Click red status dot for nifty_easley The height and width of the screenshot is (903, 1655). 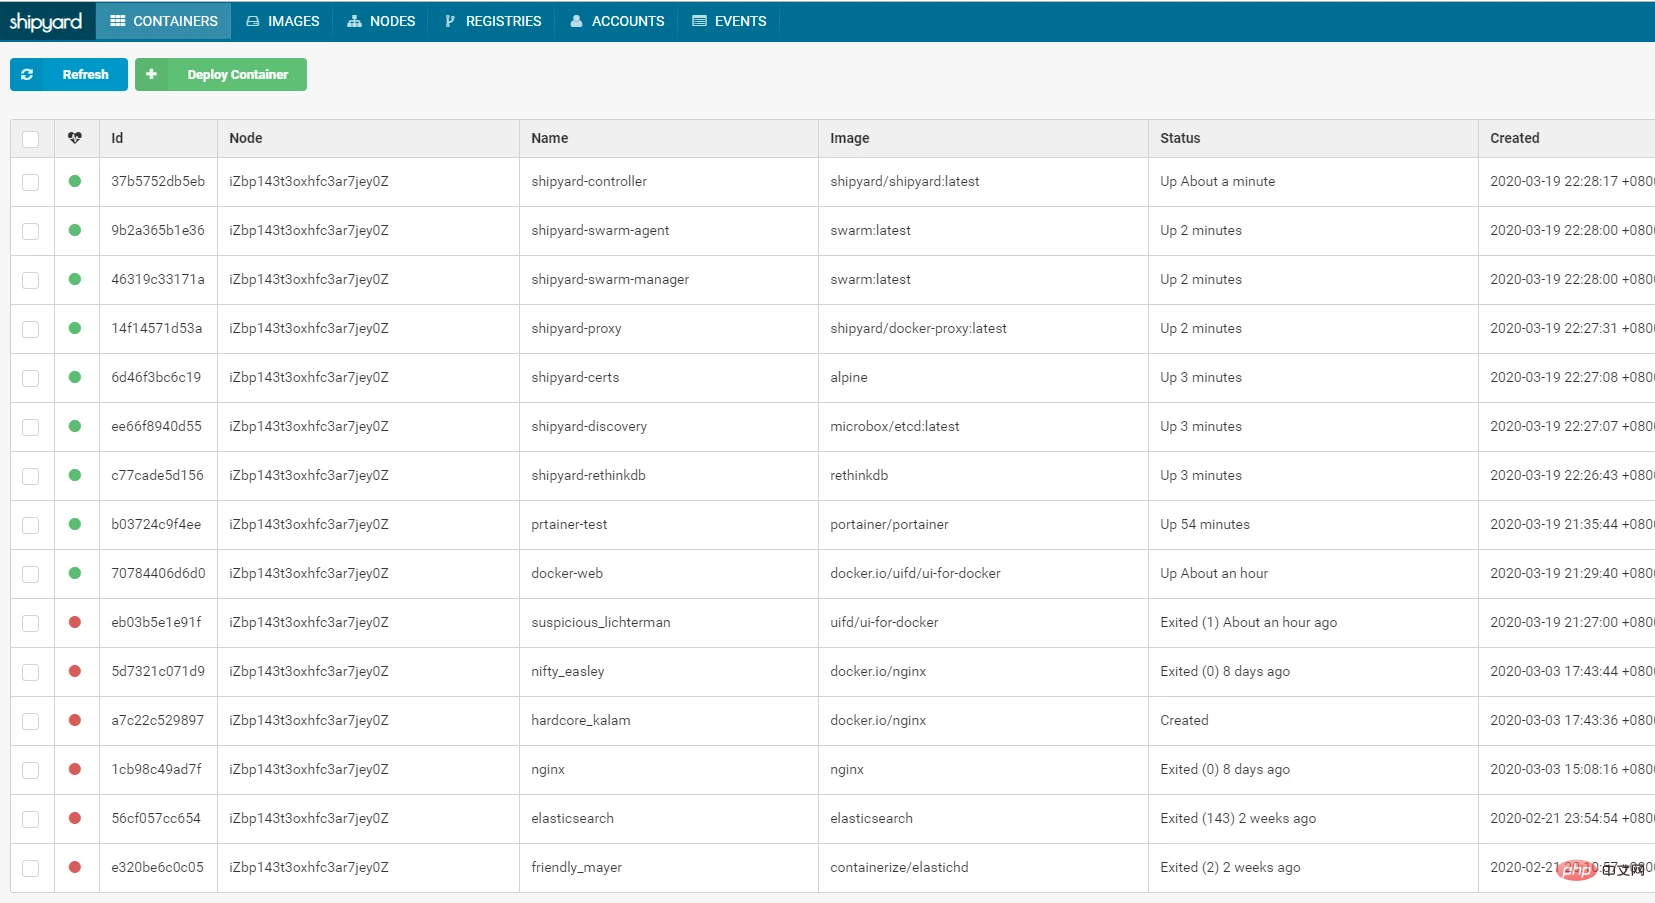point(75,671)
